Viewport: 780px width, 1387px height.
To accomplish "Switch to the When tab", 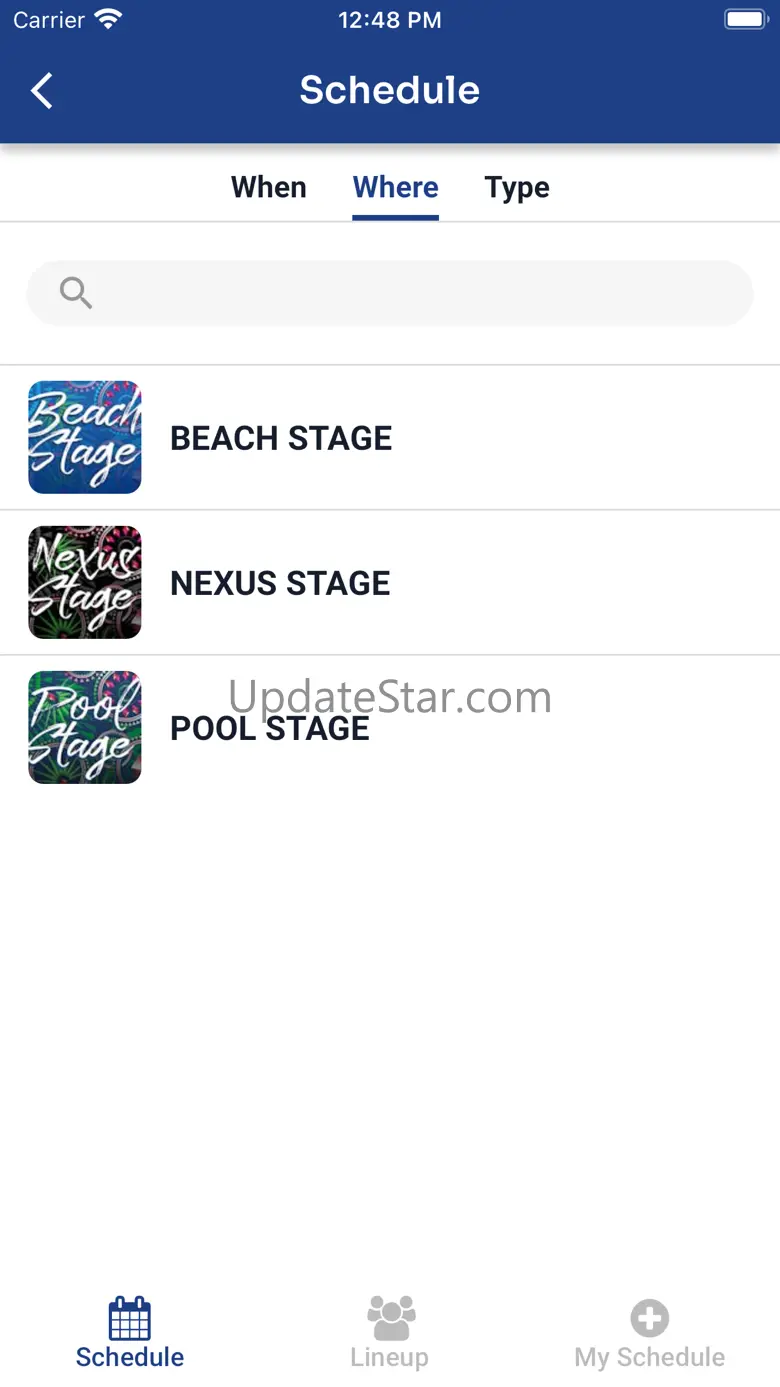I will (x=268, y=188).
